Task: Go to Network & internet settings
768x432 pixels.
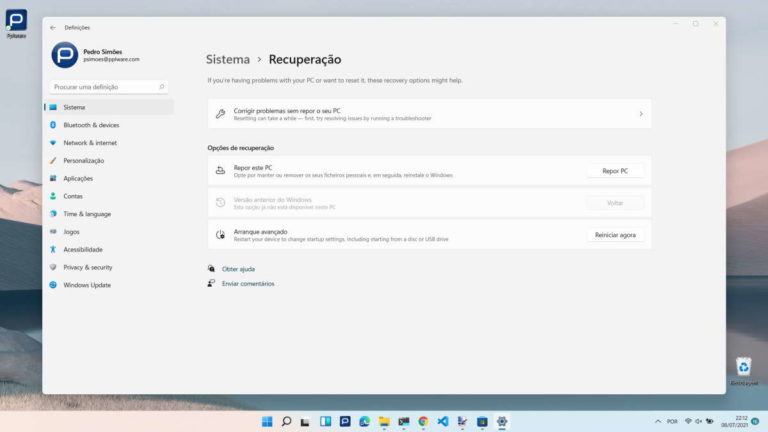Action: [x=90, y=143]
